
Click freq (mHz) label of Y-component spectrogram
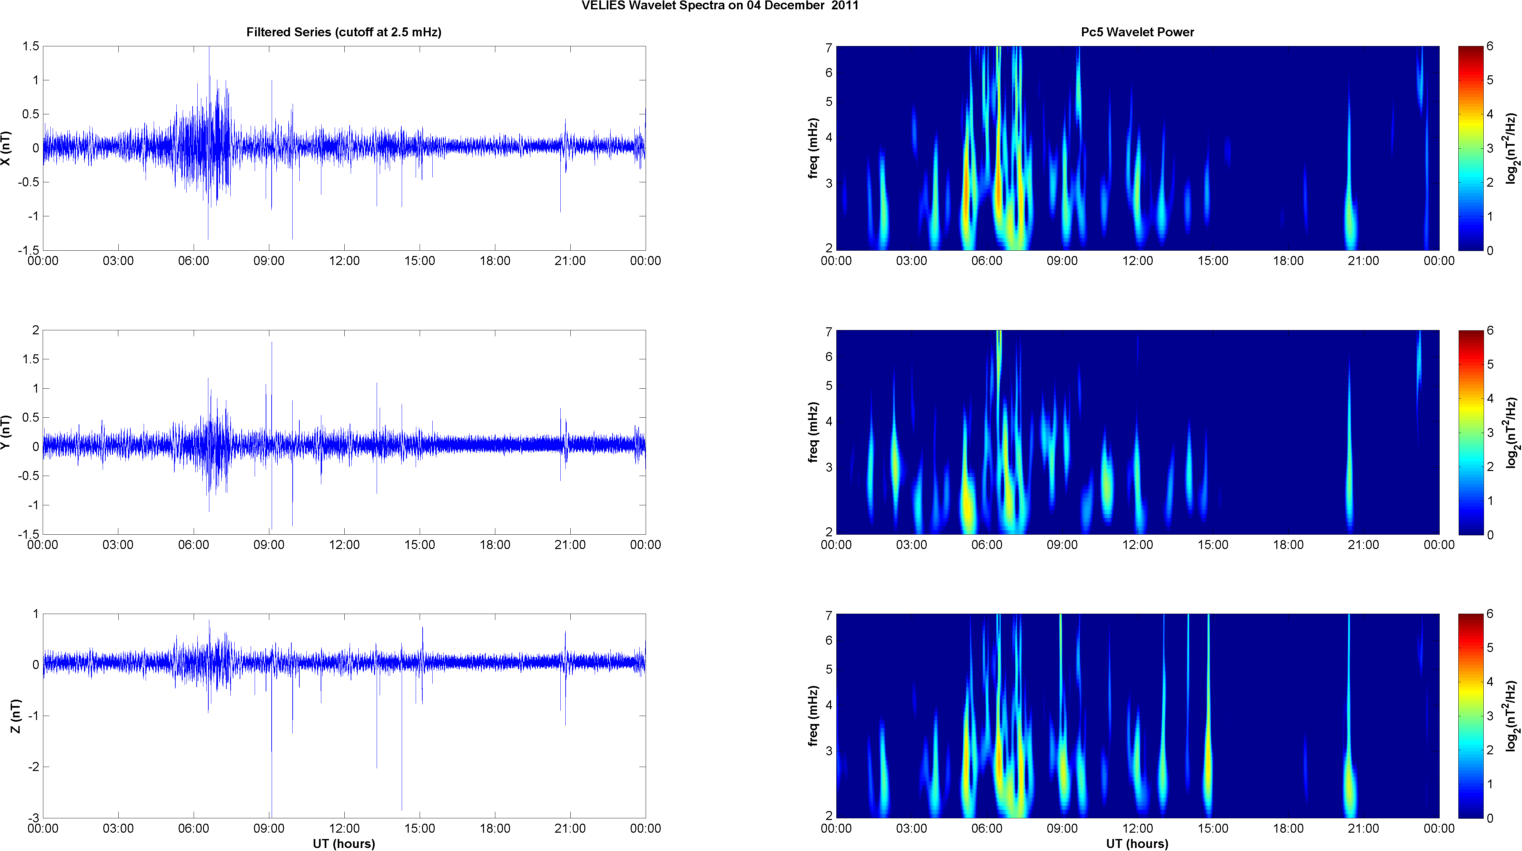[x=814, y=432]
